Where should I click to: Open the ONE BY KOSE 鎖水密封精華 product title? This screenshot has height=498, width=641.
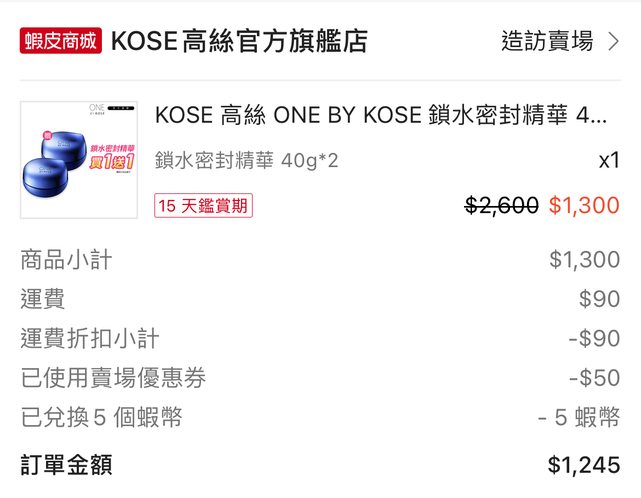coord(380,115)
